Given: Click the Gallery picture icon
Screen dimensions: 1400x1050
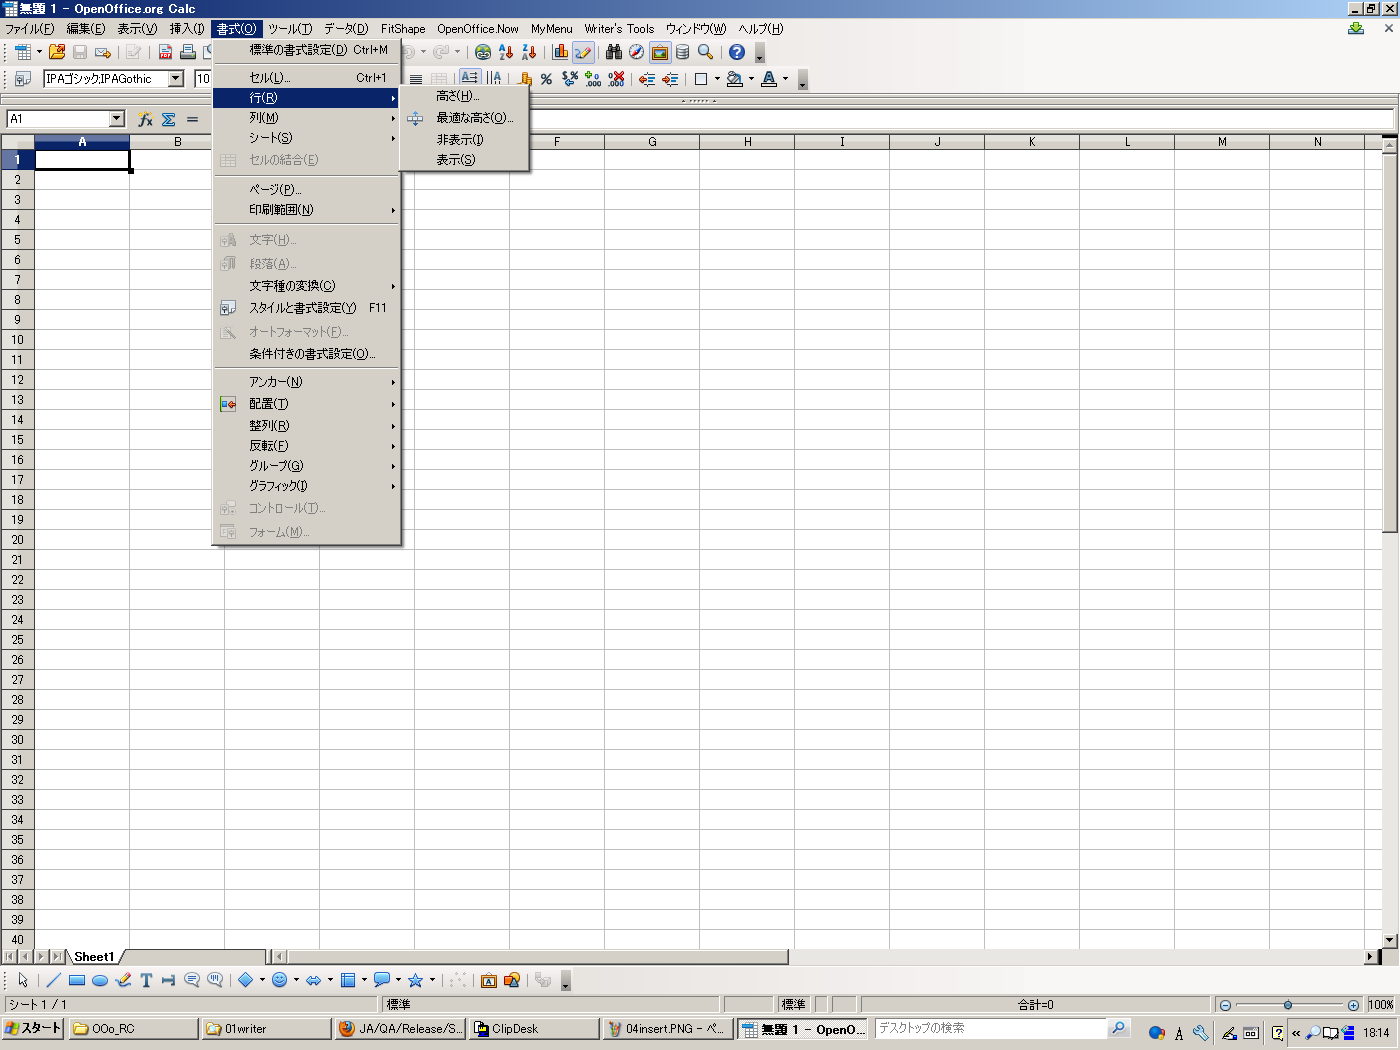Looking at the screenshot, I should point(660,52).
